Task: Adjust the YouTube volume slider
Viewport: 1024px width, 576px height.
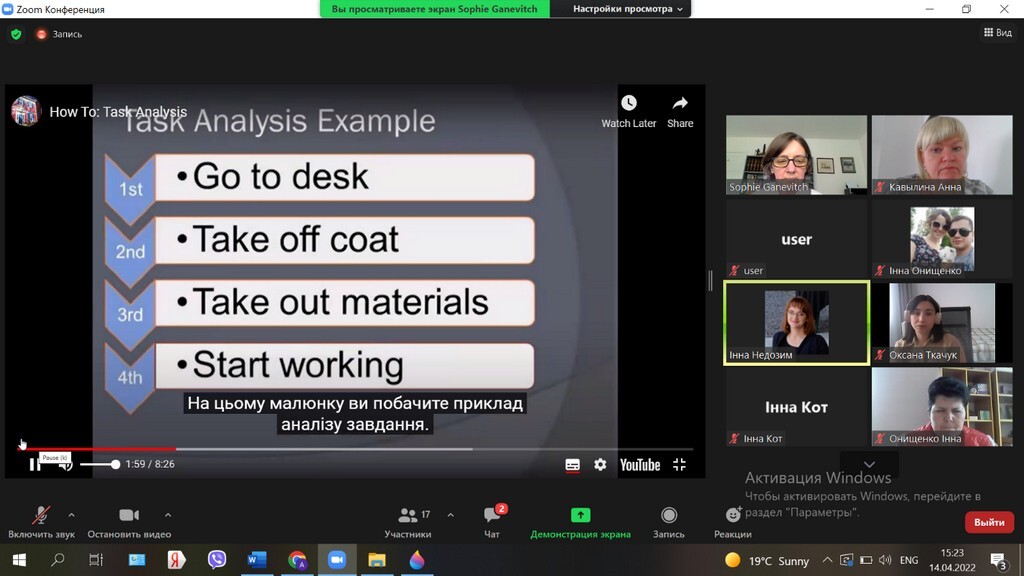Action: click(x=100, y=464)
